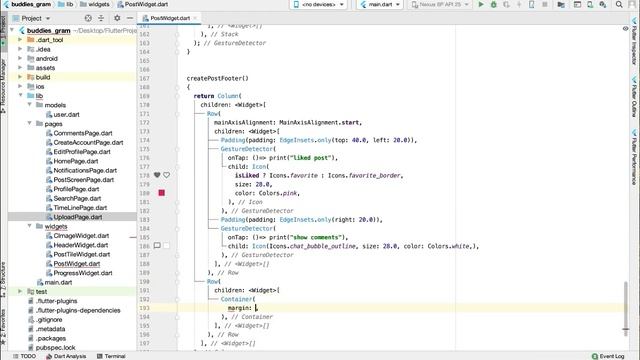Expand the build folder
The image size is (640, 360).
click(20, 77)
